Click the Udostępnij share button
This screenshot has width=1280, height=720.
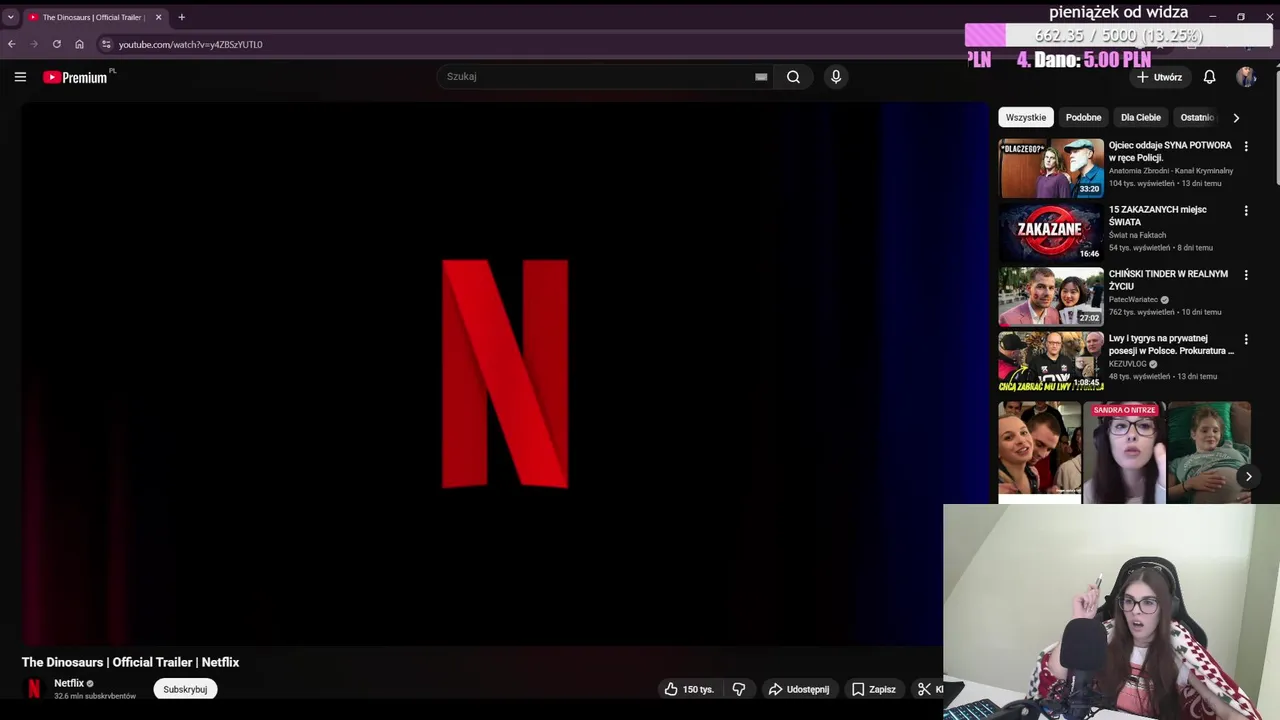(x=798, y=689)
